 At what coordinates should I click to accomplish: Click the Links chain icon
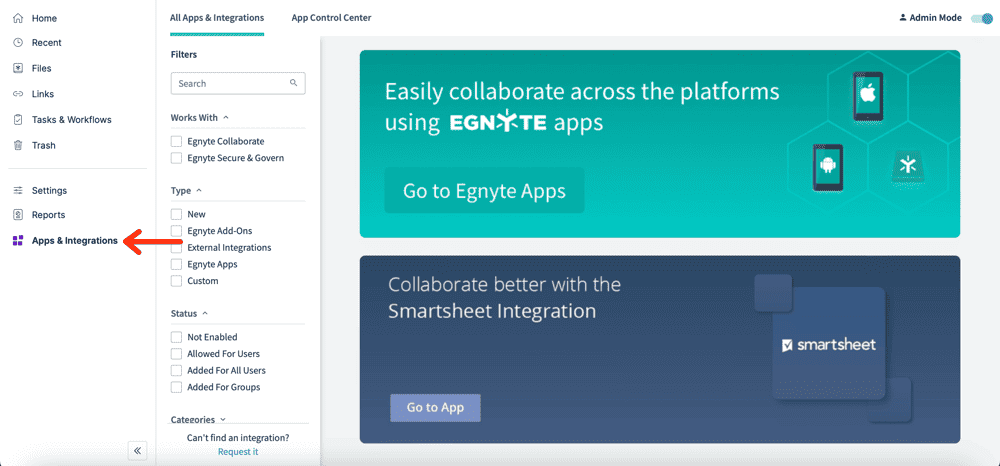point(18,94)
